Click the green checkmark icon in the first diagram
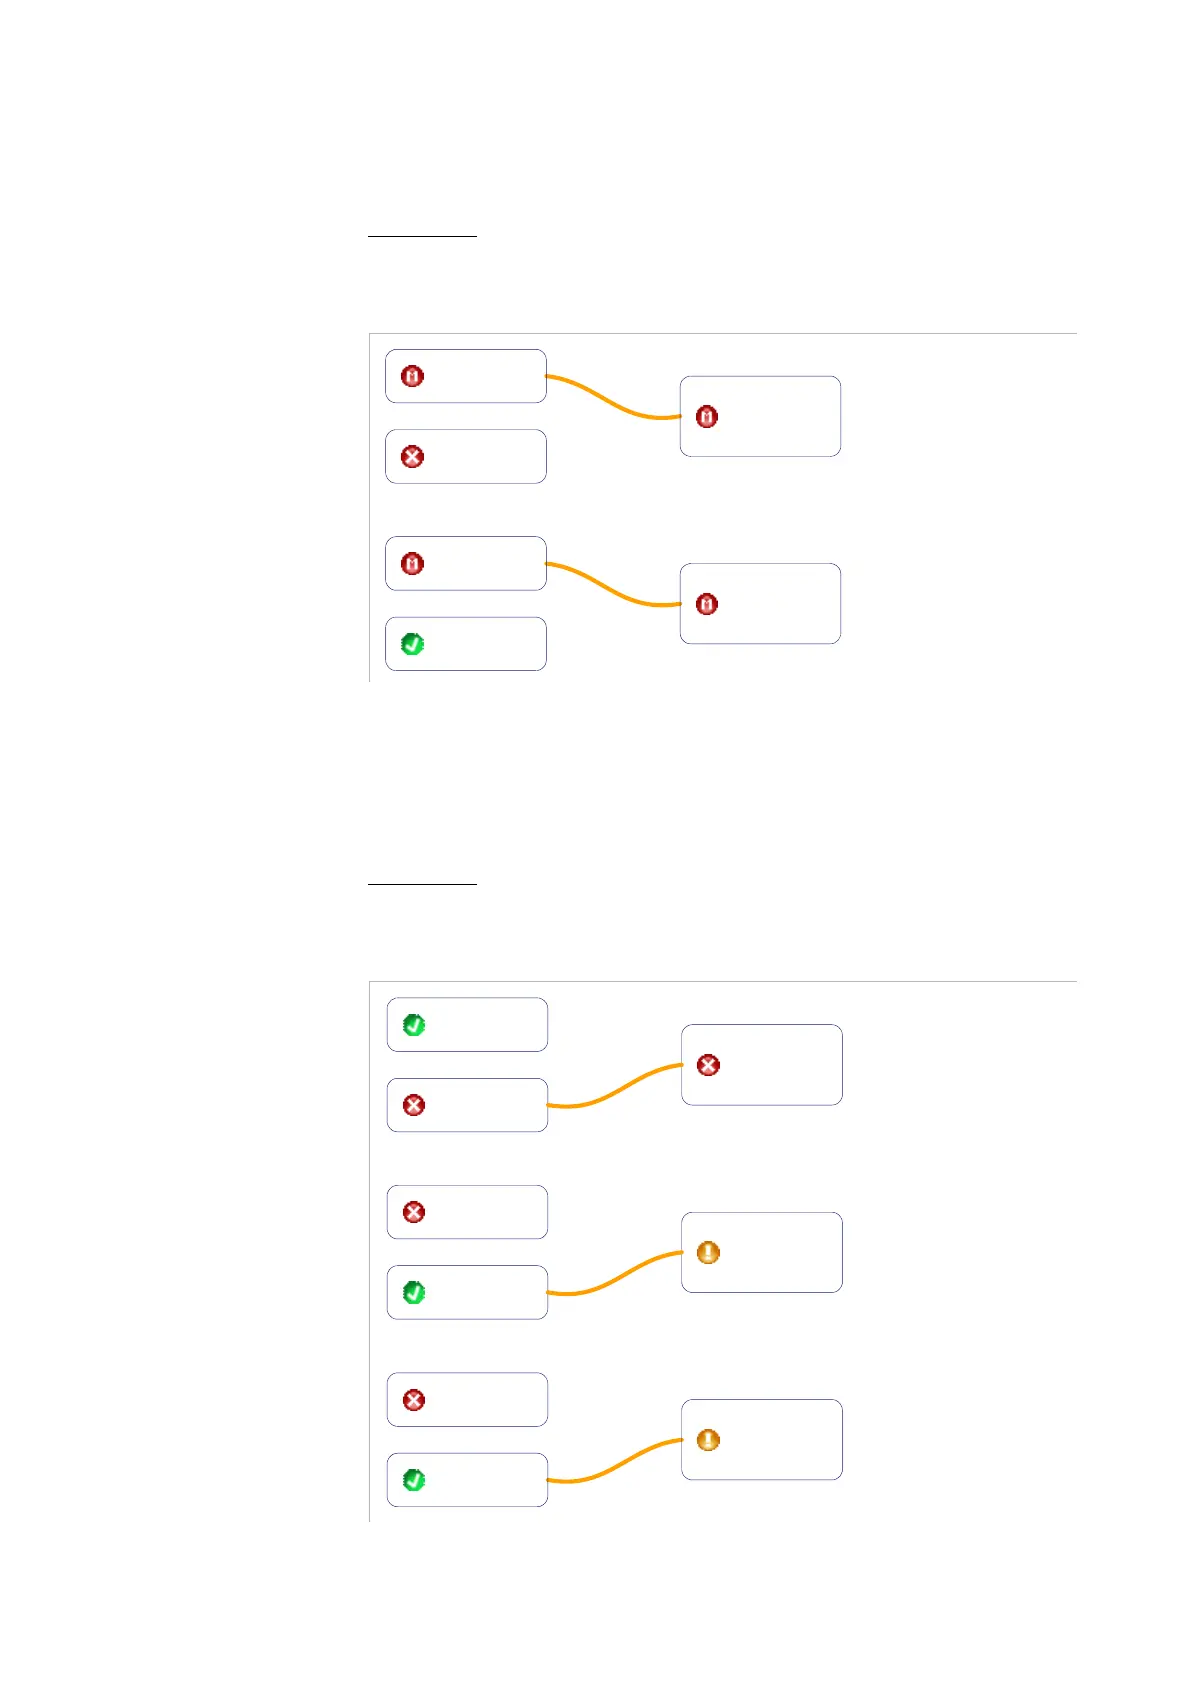This screenshot has width=1190, height=1684. tap(412, 644)
